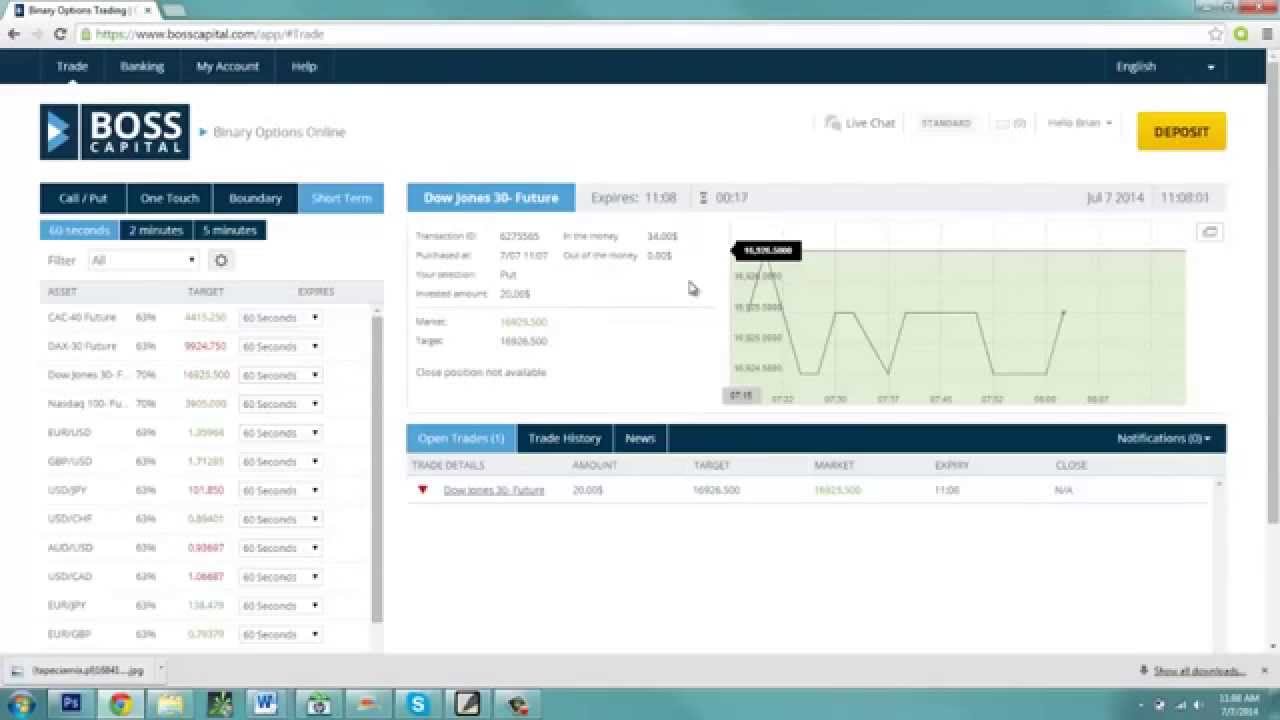Click the browser address bar
The width and height of the screenshot is (1280, 720).
click(640, 34)
